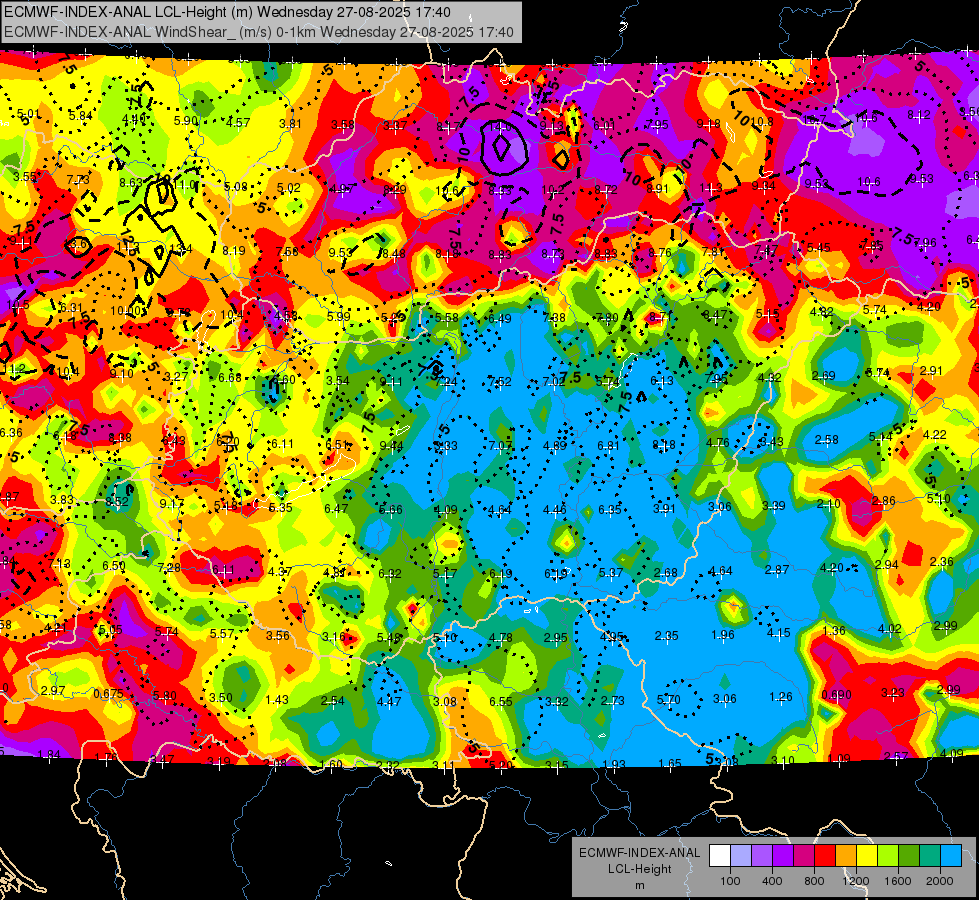
Task: Click the grid value 7.52
Action: [x=500, y=382]
